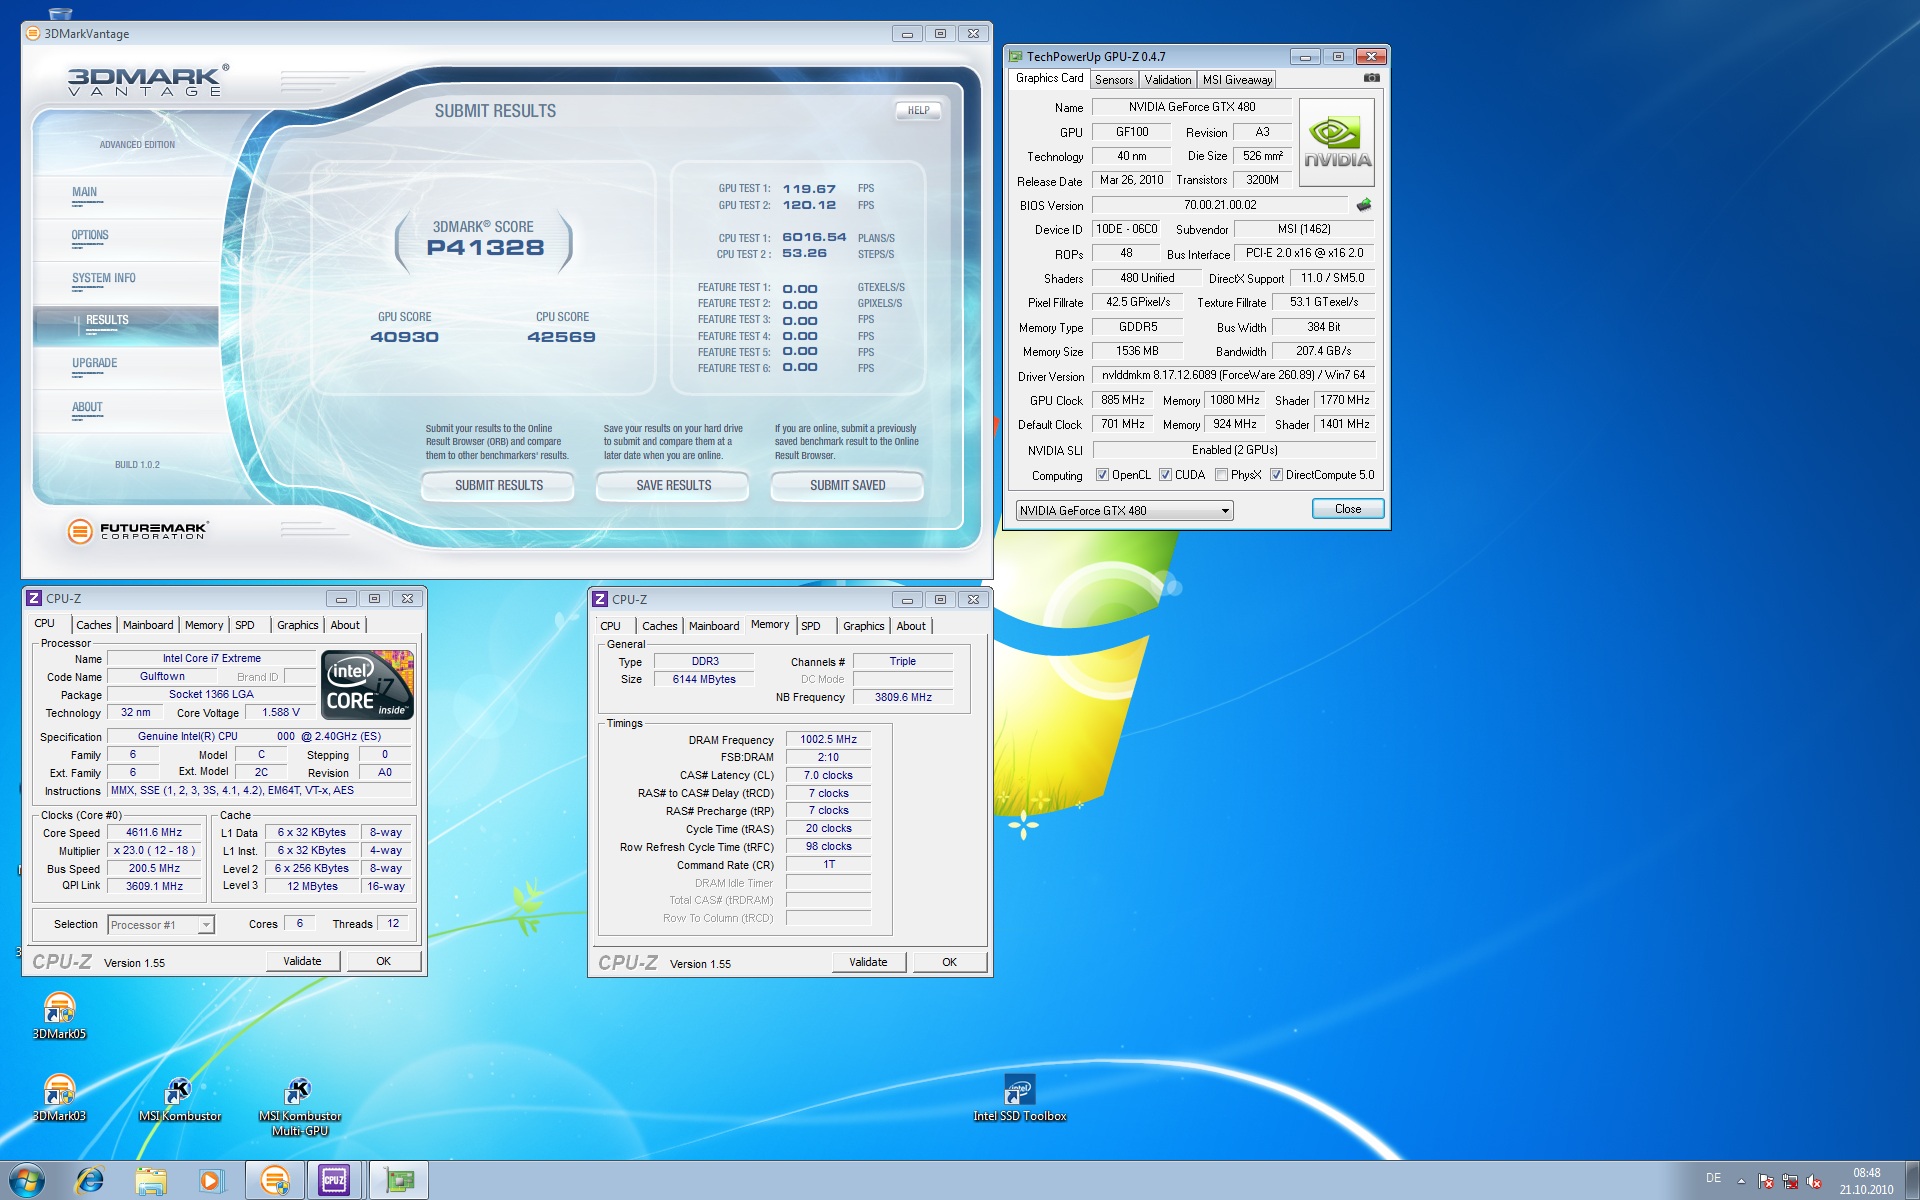The height and width of the screenshot is (1200, 1920).
Task: Click OK in the right CPU-Z Memory window
Action: [950, 962]
